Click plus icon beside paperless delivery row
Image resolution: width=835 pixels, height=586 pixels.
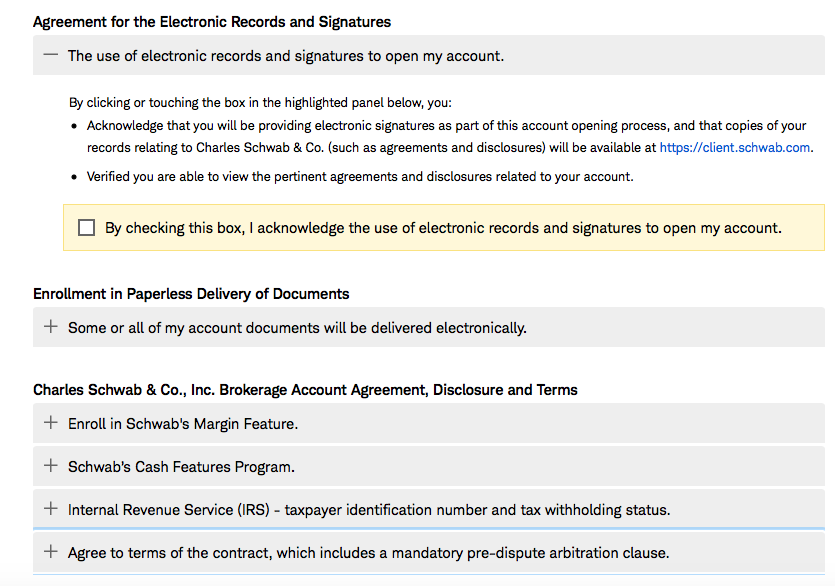tap(51, 327)
